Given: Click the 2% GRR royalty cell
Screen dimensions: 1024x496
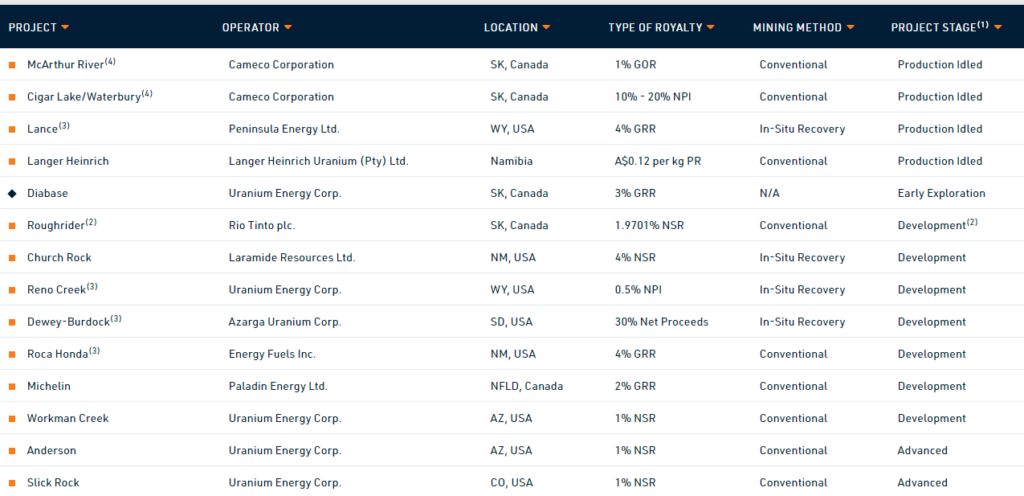Looking at the screenshot, I should point(635,386).
